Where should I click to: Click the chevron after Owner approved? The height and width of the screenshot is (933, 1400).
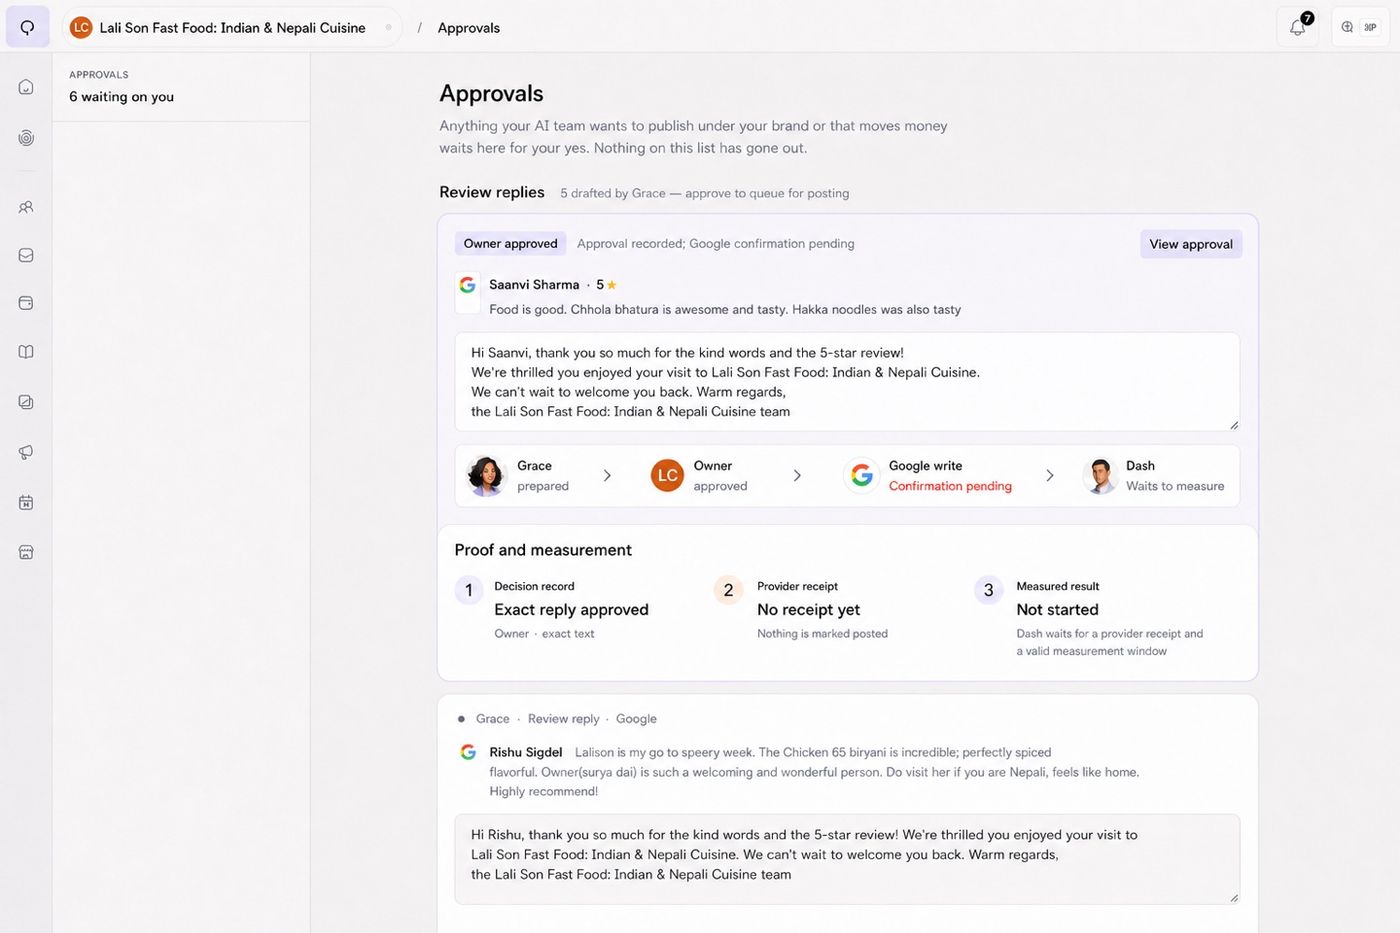(797, 476)
